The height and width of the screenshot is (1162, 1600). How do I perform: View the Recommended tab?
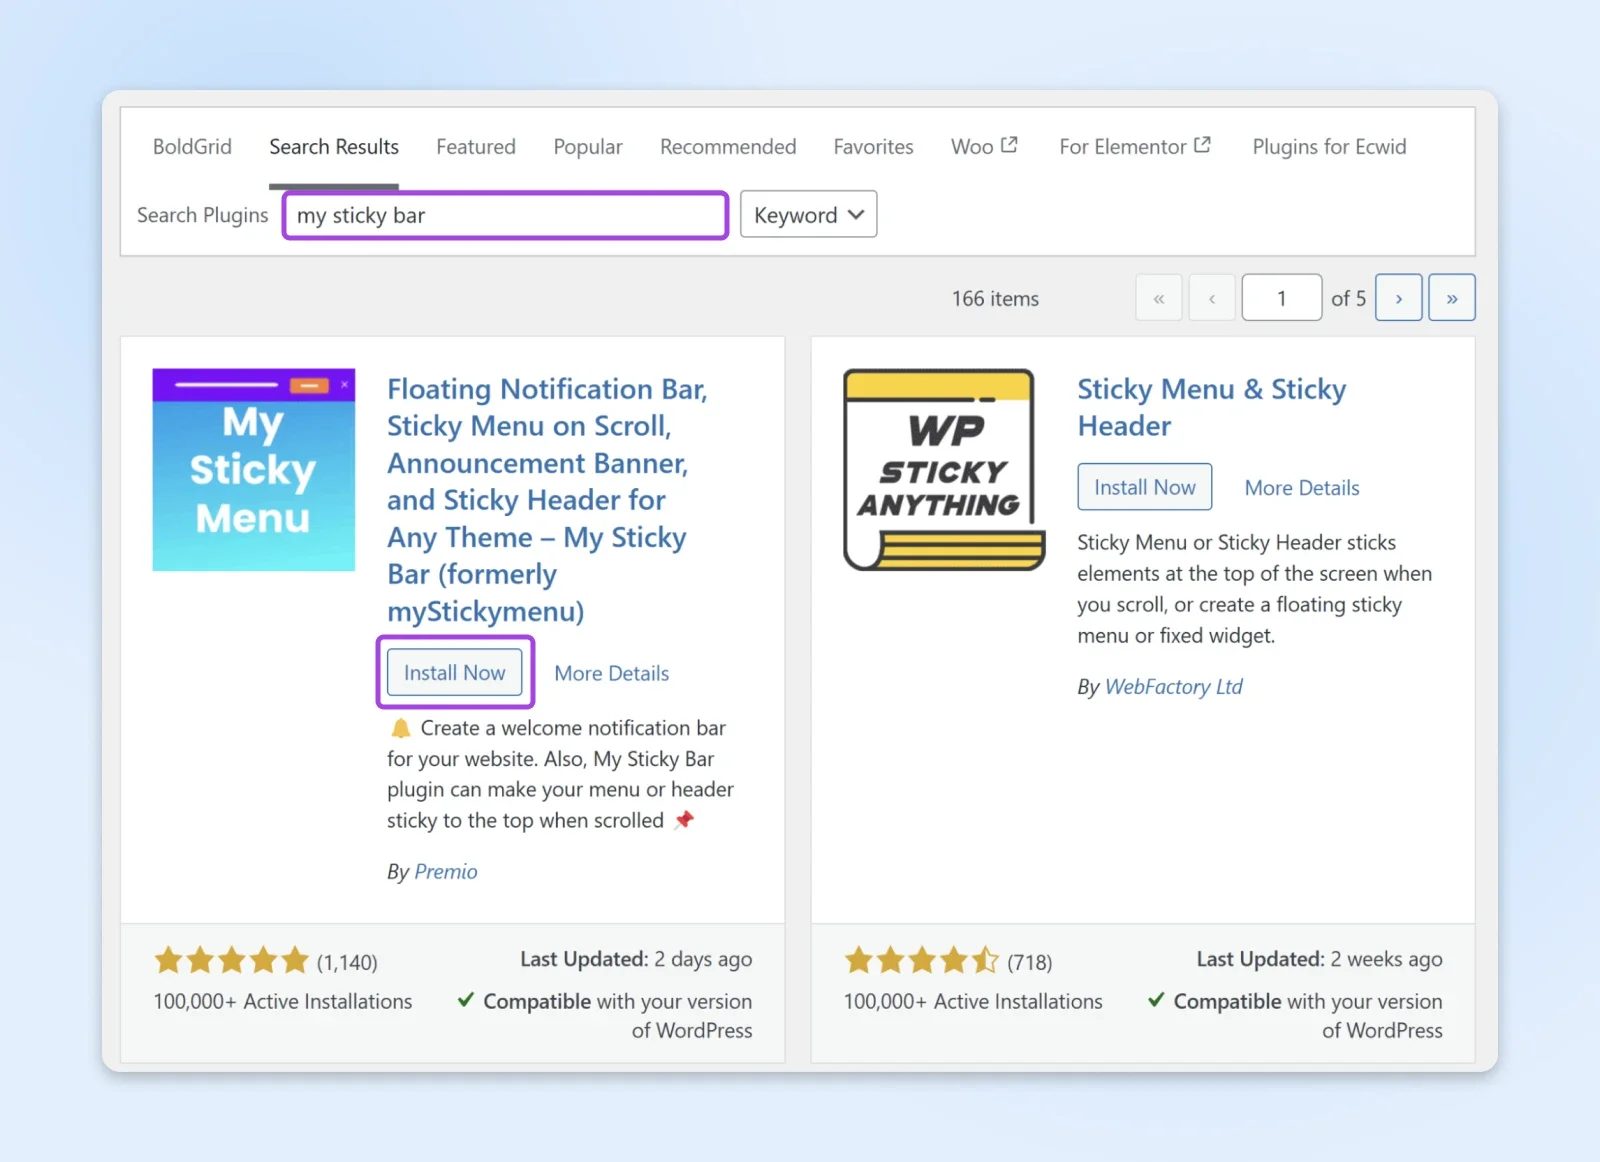[x=728, y=147]
